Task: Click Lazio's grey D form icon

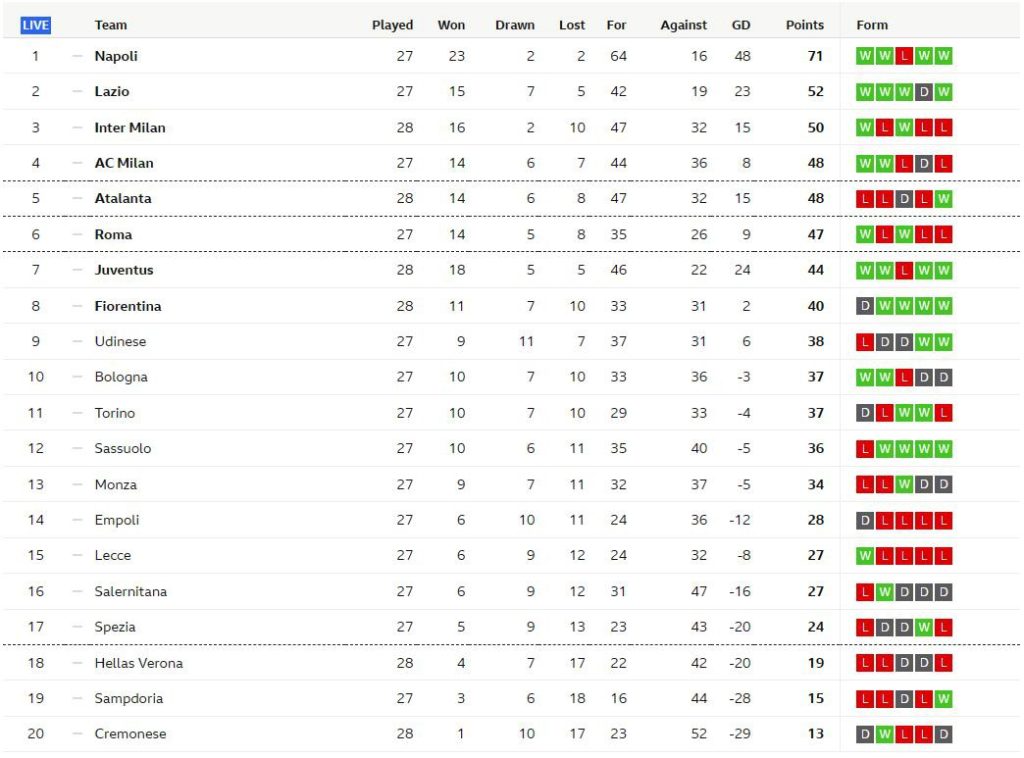Action: coord(924,91)
